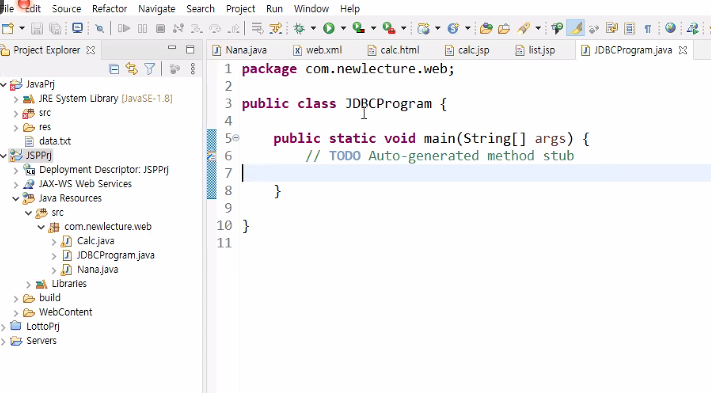Screen dimensions: 711x393
Task: Open the Debug configurations dropdown arrow
Action: click(313, 29)
